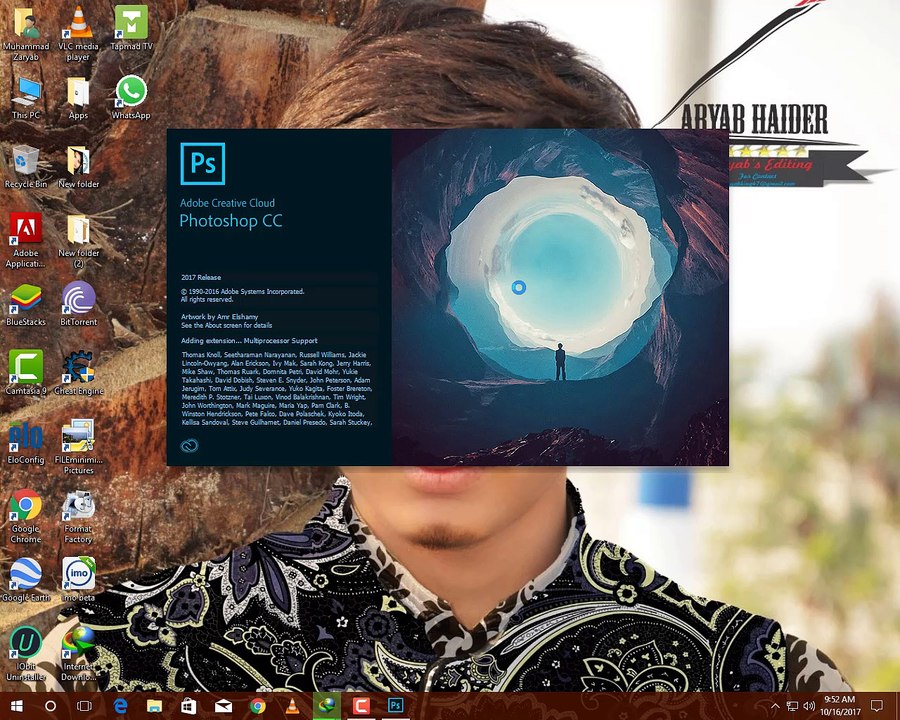Open the volume control in system tray
This screenshot has width=900, height=720.
coord(807,706)
